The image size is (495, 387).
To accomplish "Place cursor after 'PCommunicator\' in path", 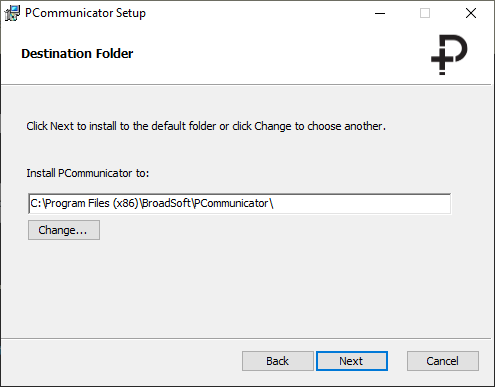I will (x=274, y=203).
